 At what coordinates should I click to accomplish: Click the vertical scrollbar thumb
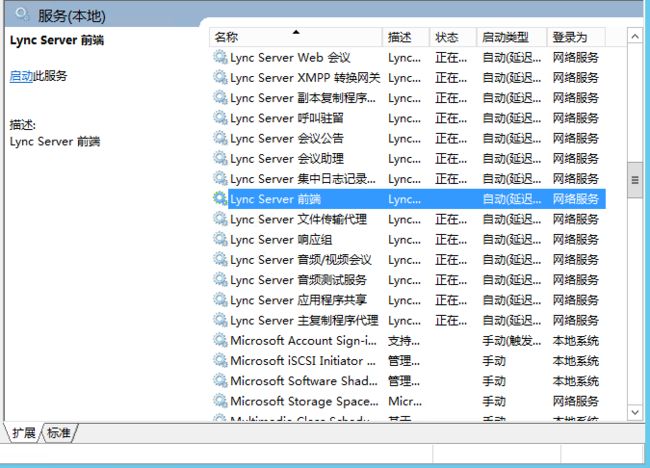(635, 180)
